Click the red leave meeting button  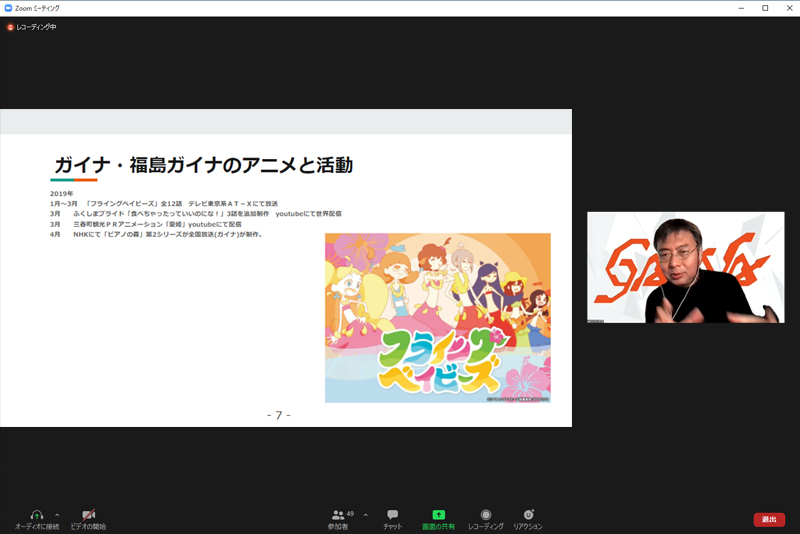click(768, 519)
